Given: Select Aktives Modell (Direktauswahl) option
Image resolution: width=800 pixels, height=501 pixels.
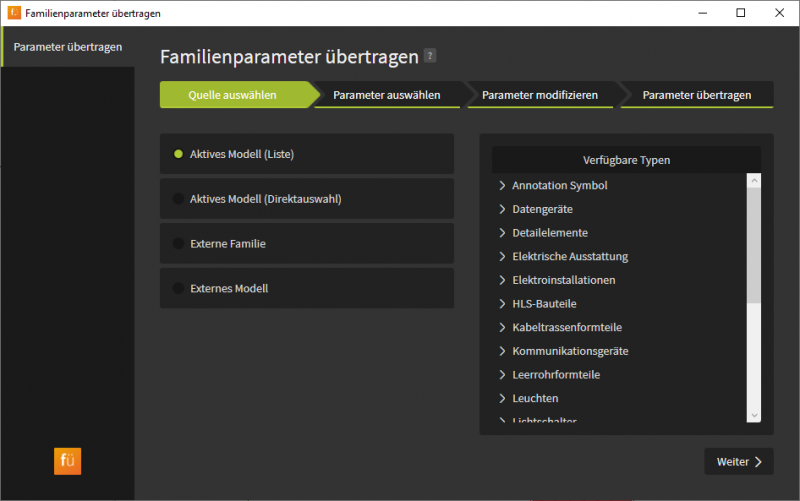Looking at the screenshot, I should 178,199.
